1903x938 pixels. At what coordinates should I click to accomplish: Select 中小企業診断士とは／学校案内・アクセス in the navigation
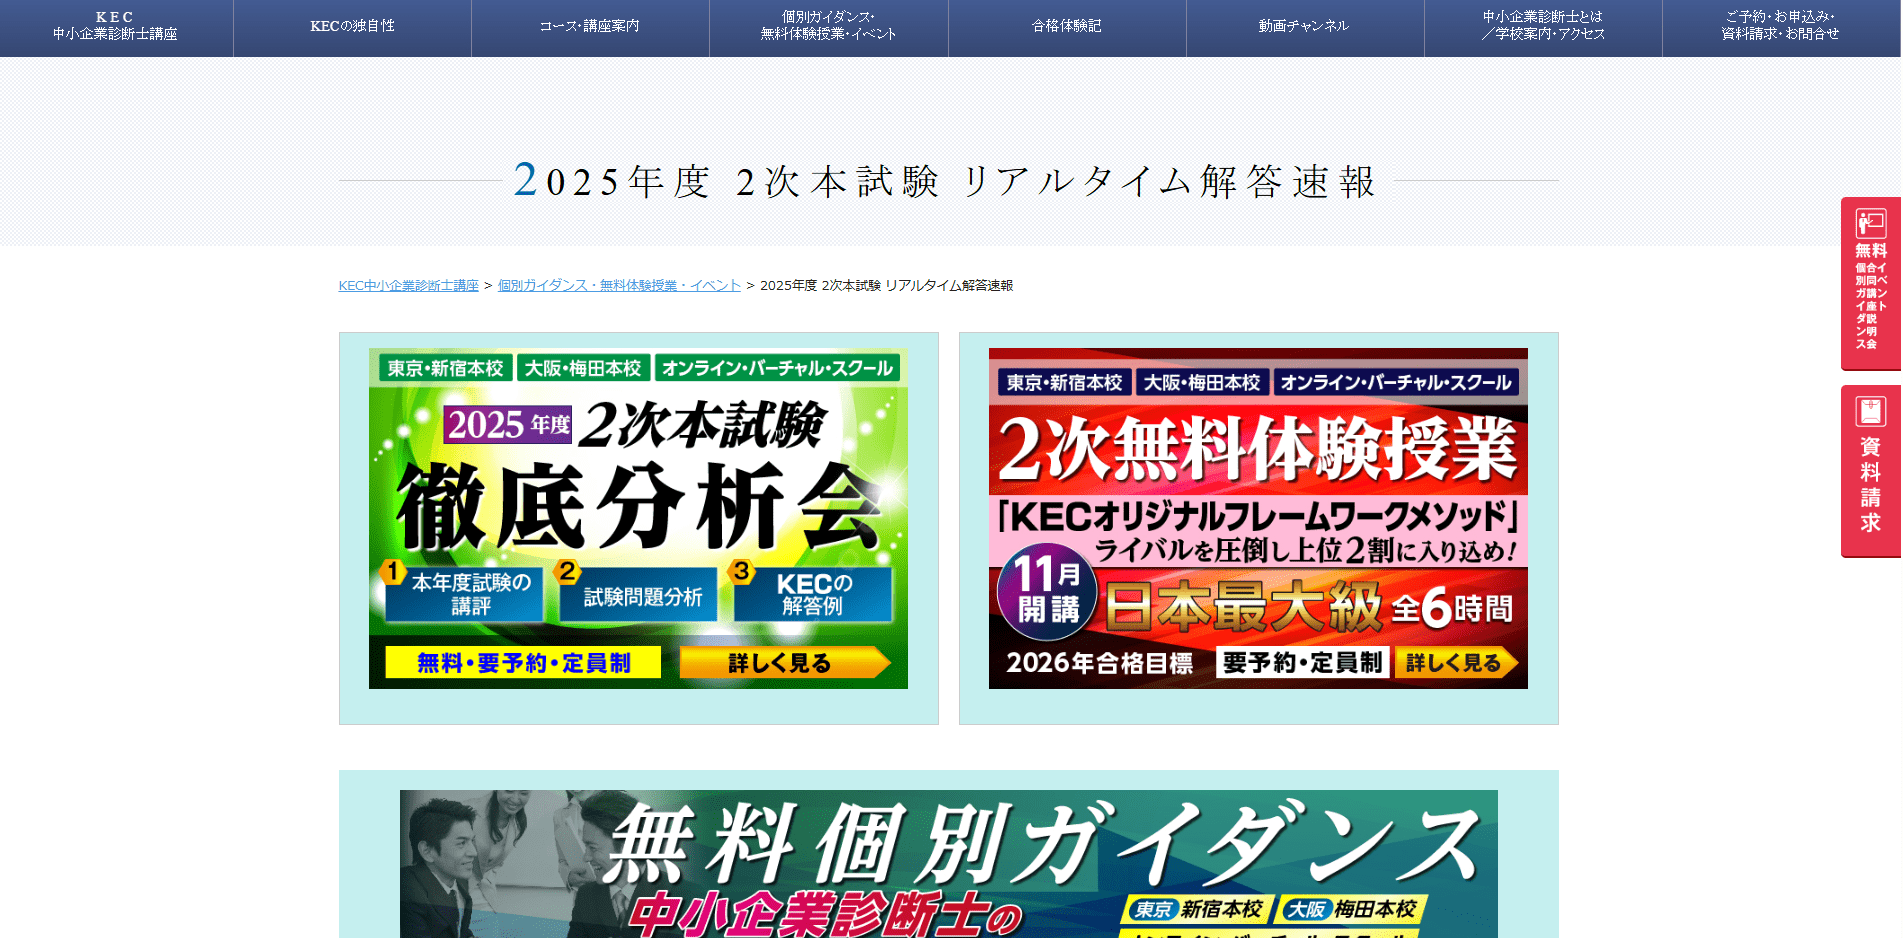1542,27
